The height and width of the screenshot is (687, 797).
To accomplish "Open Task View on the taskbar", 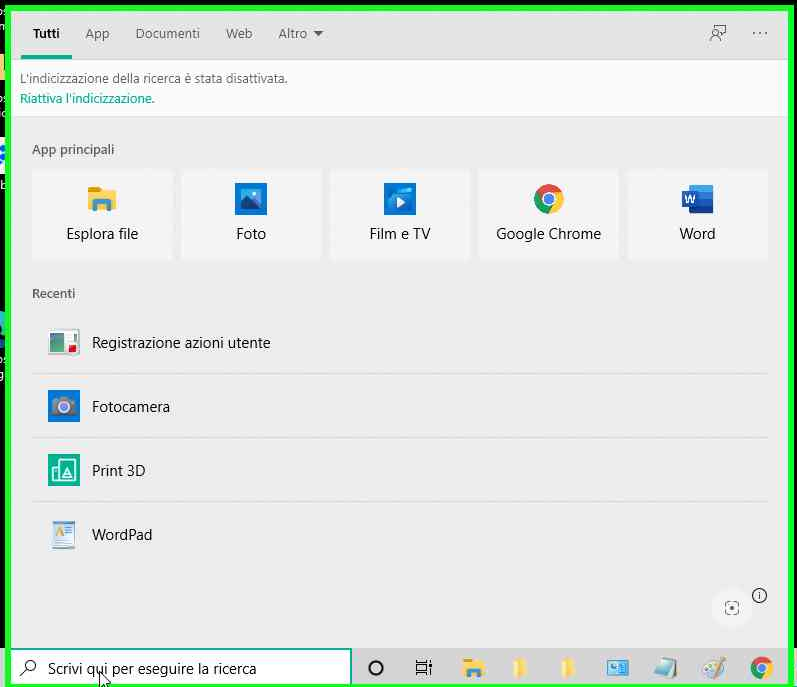I will pos(423,668).
